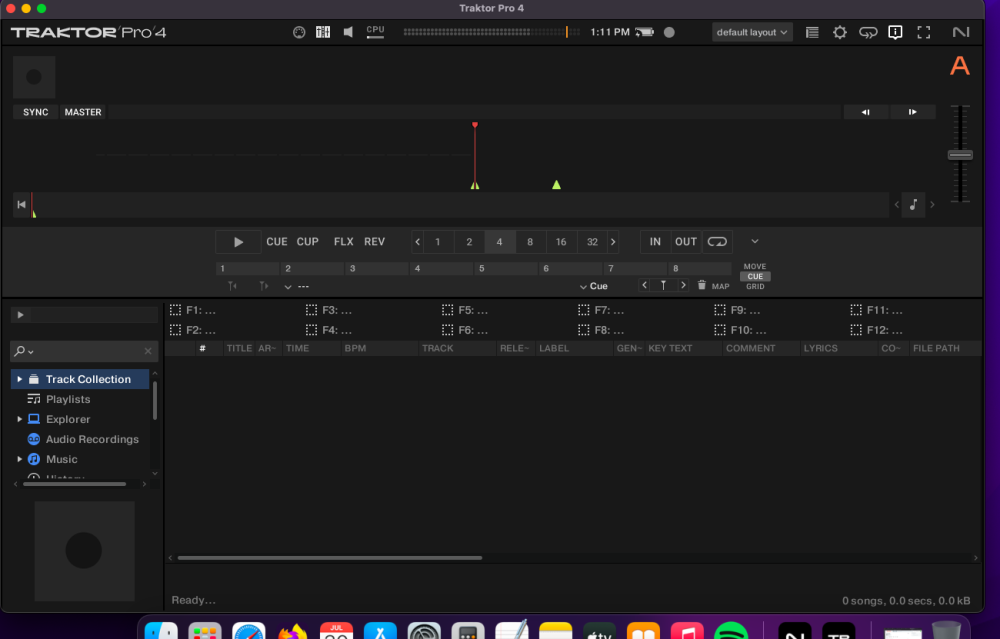Screen dimensions: 1000x639
Task: Click the green cue marker triangle in waveform
Action: pyautogui.click(x=556, y=185)
